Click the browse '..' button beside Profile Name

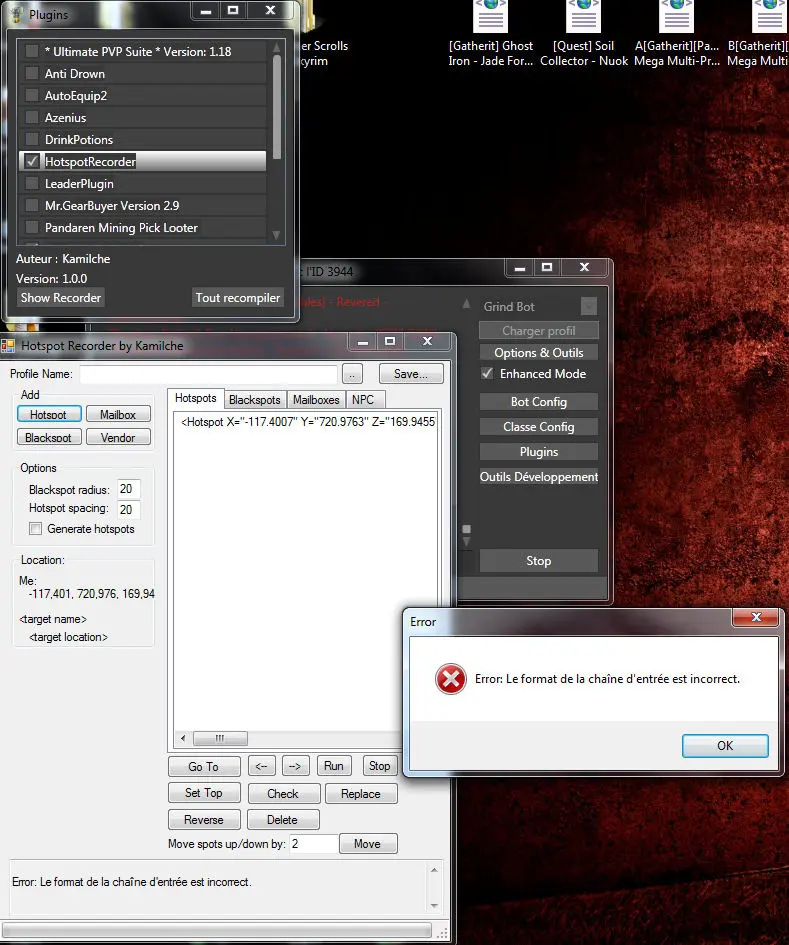coord(352,374)
